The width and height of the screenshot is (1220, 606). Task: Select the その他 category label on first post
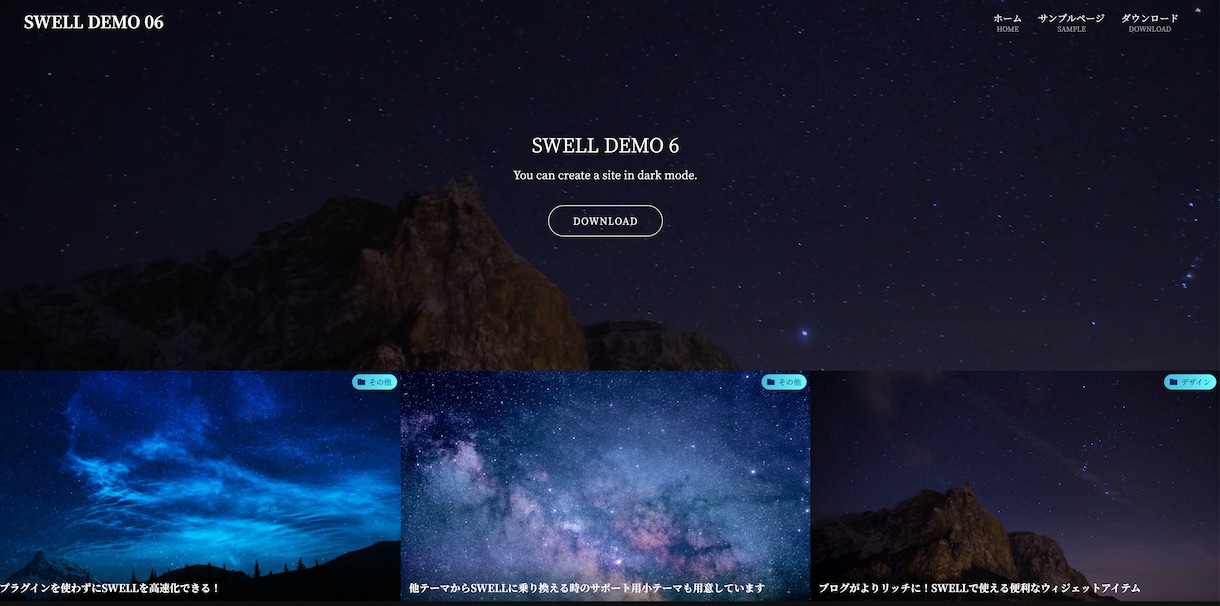[x=380, y=382]
